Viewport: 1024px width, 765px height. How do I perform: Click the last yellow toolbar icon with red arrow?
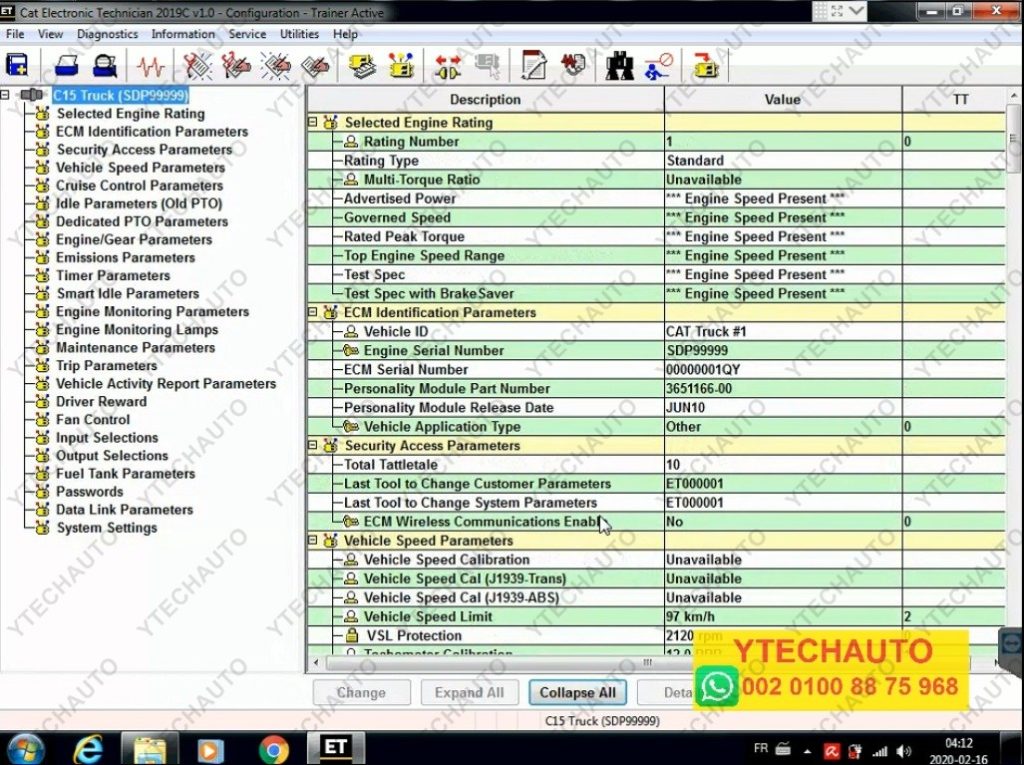705,66
